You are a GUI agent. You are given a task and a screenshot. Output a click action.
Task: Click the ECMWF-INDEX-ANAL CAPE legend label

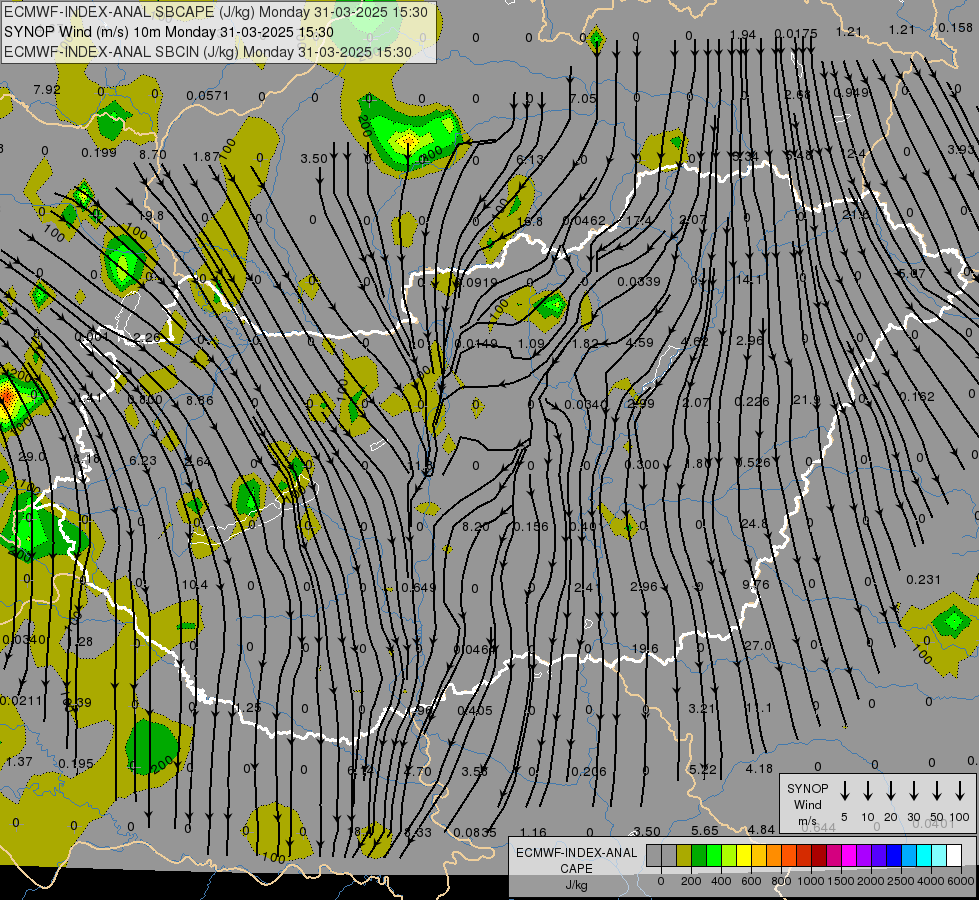(x=576, y=869)
